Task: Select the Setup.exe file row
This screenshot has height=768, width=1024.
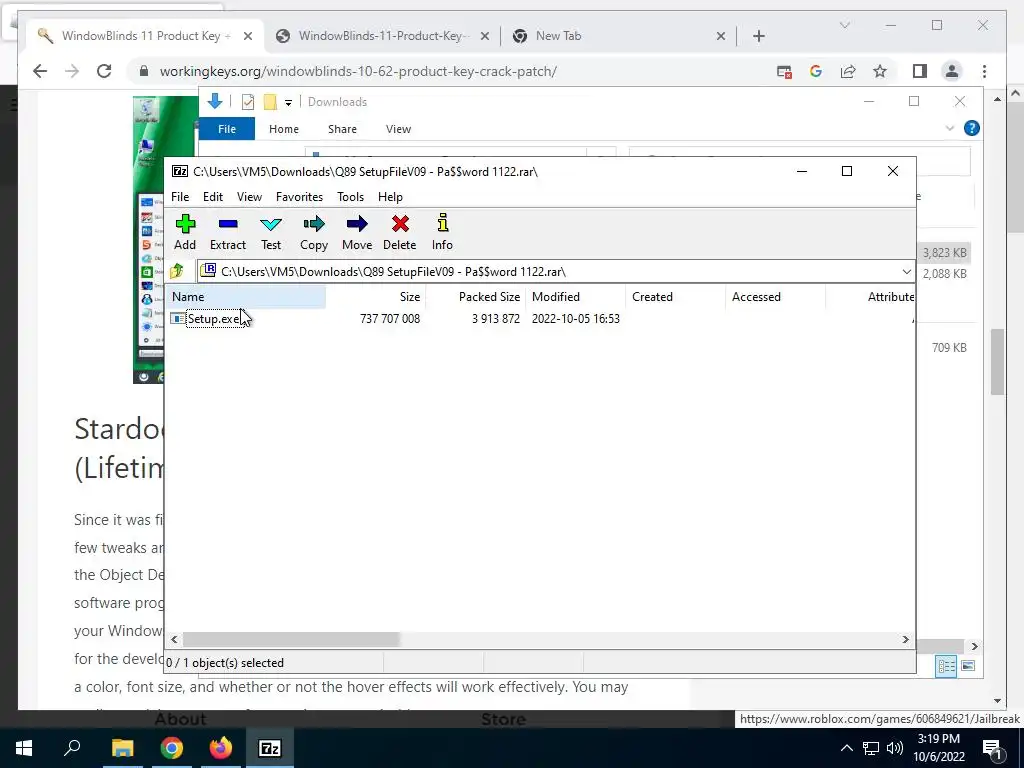Action: (x=540, y=319)
